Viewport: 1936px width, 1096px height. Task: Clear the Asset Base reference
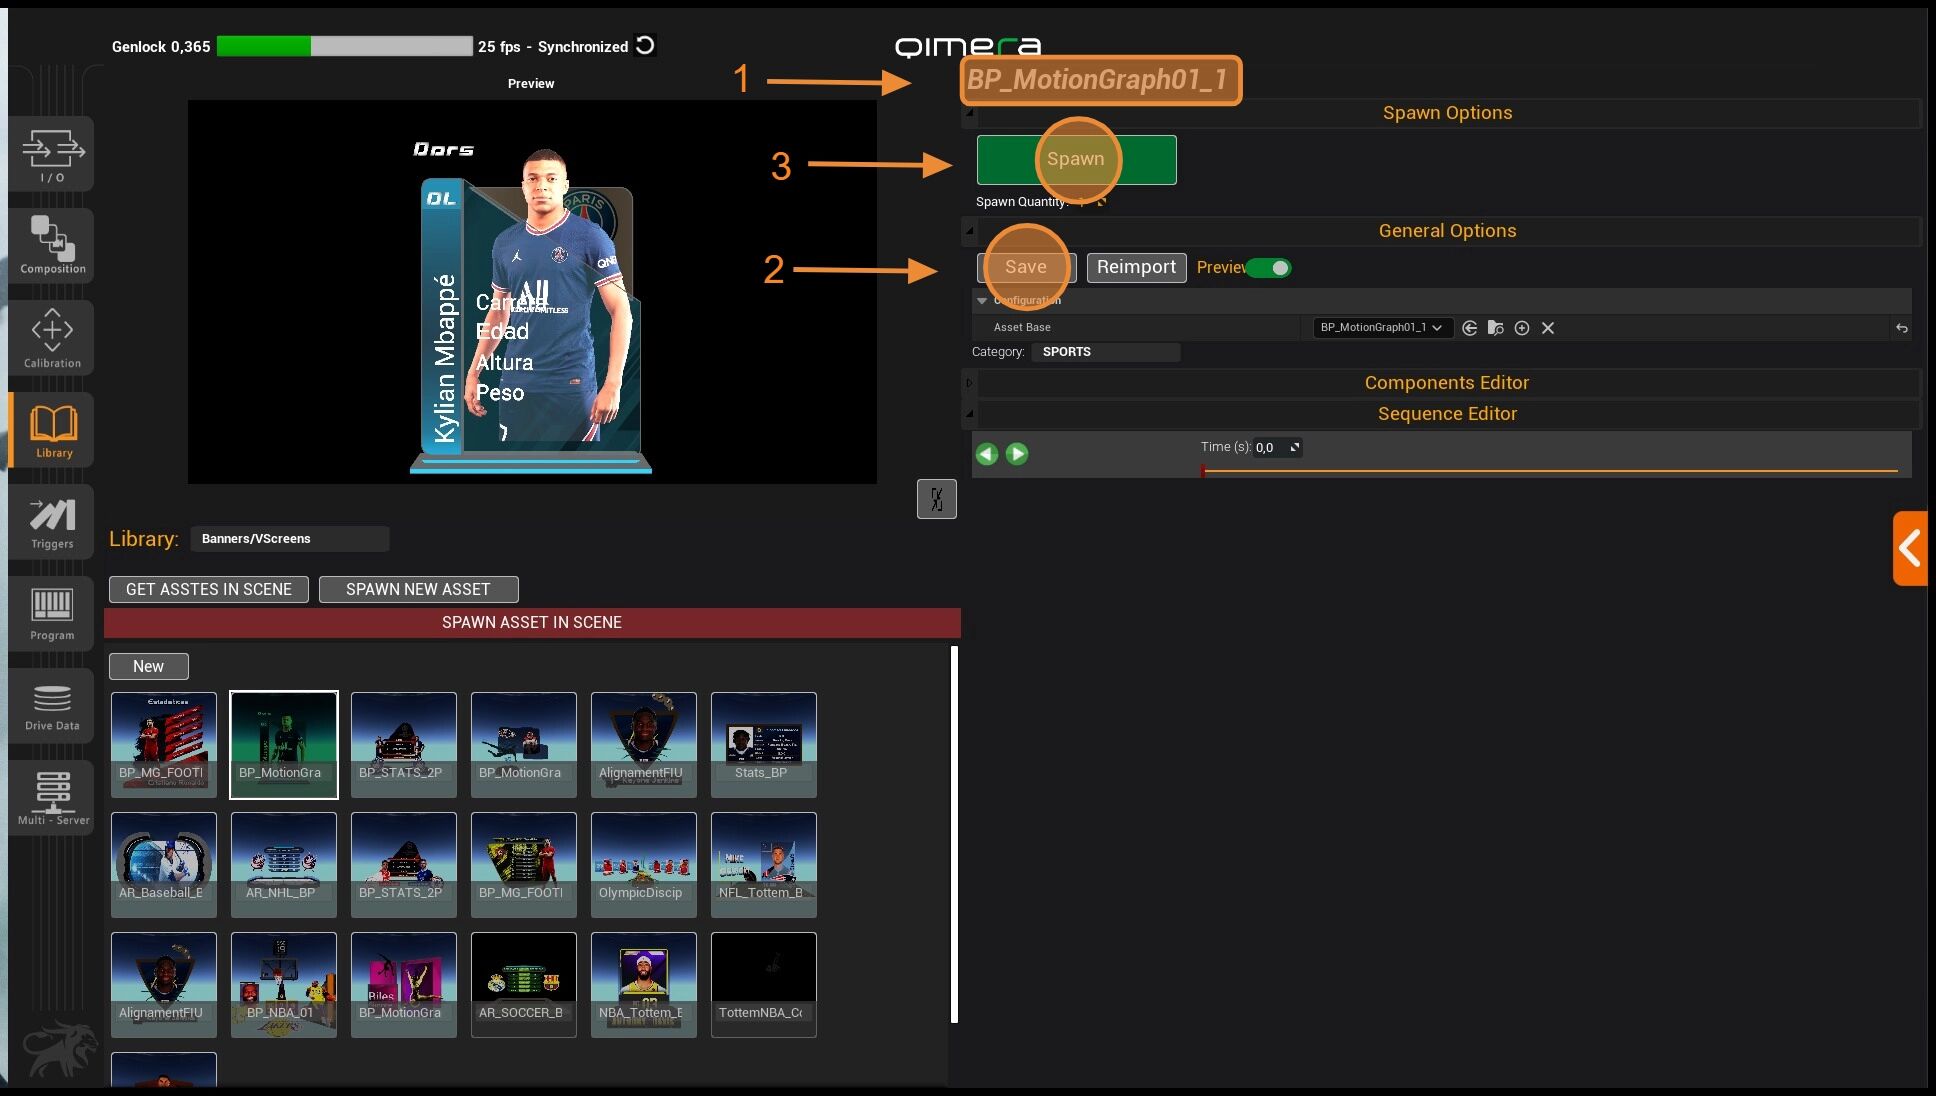[1548, 328]
